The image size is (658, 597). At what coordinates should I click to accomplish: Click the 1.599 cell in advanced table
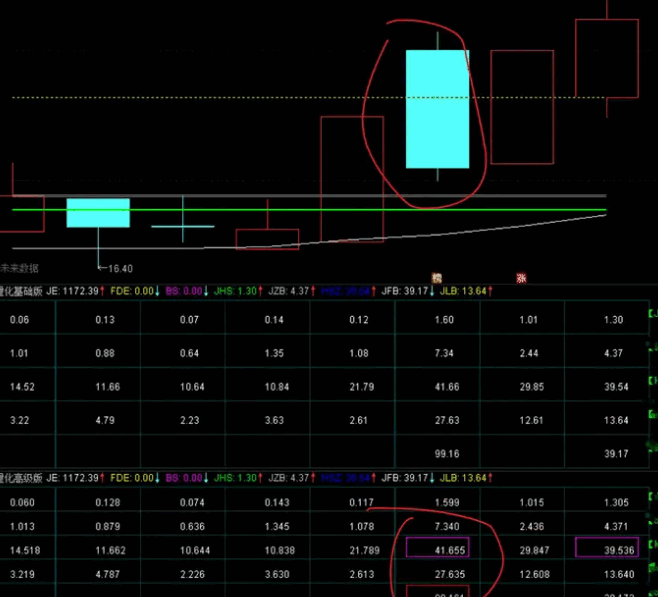click(447, 503)
